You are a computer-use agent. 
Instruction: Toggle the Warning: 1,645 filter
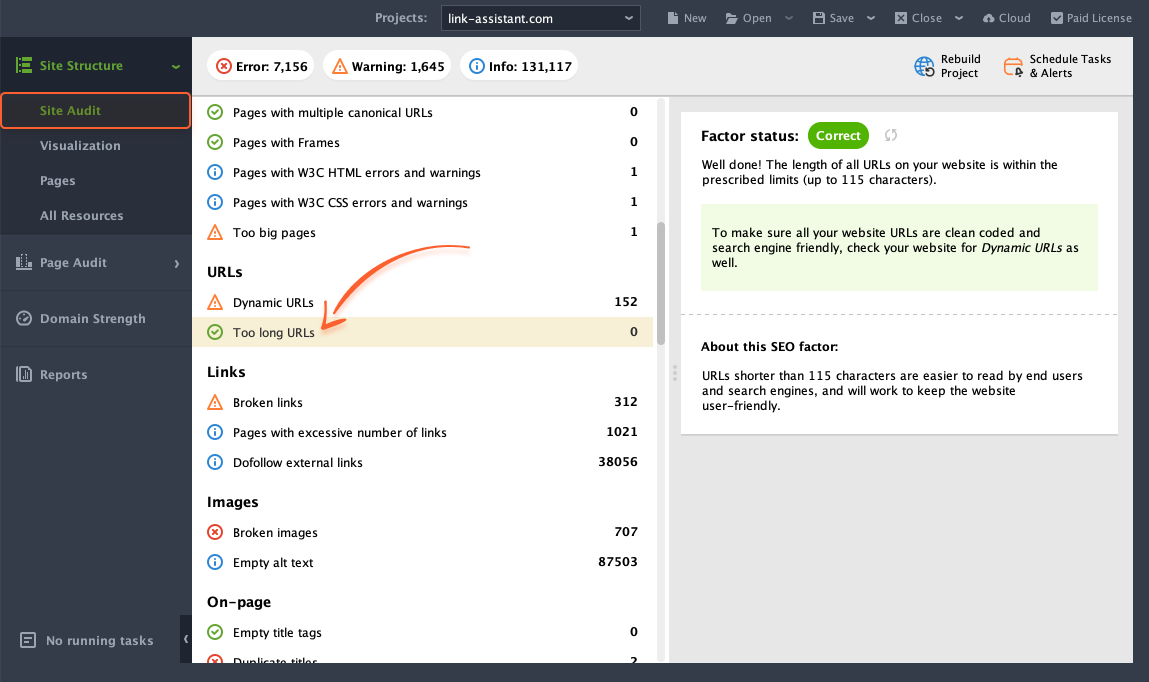[x=388, y=66]
